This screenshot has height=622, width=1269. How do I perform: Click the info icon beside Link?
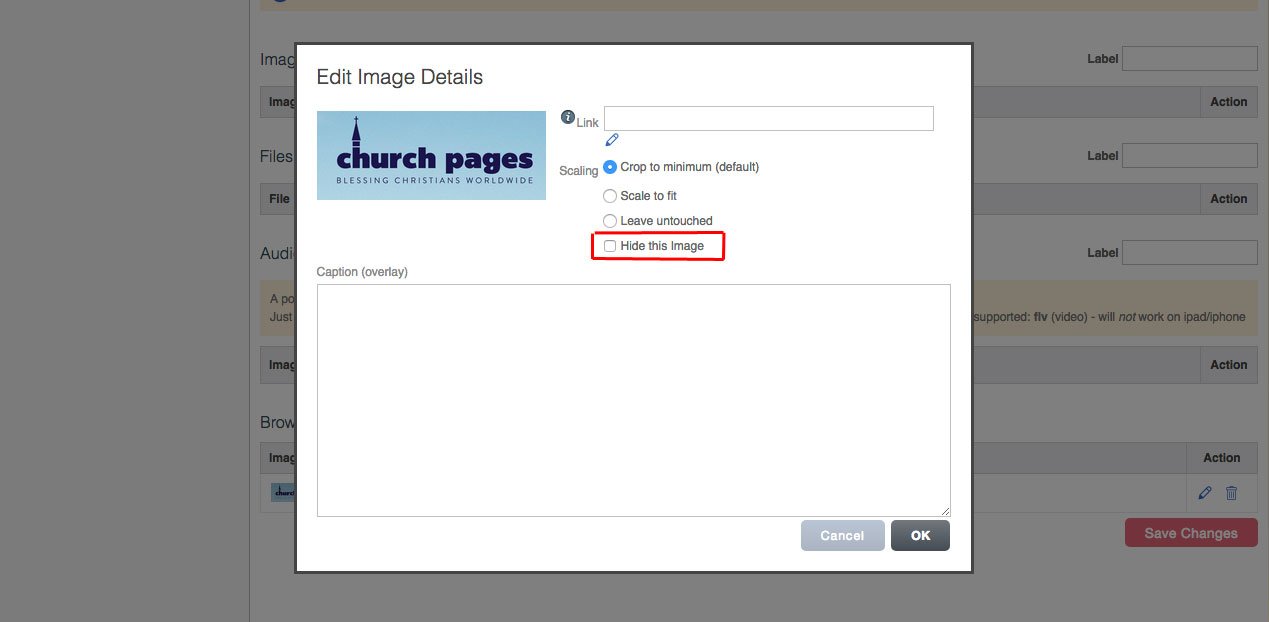[568, 117]
